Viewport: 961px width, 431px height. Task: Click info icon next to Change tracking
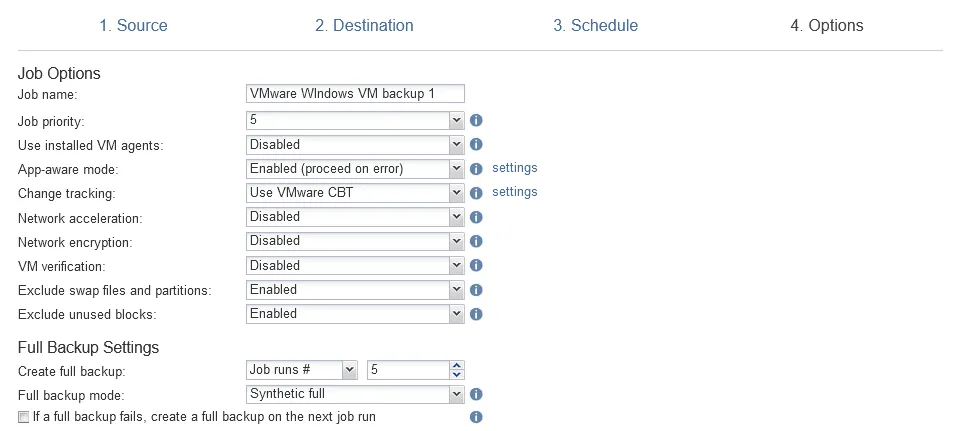pos(477,193)
